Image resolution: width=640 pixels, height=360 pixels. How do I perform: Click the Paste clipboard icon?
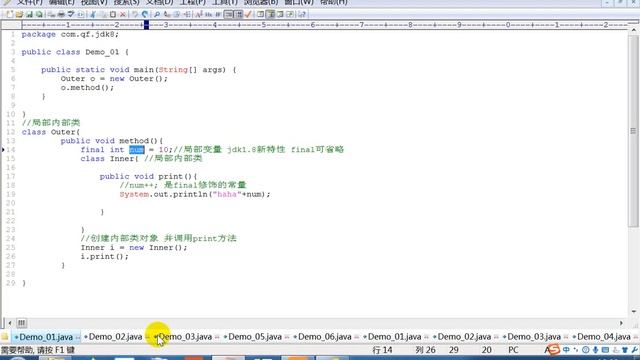[113, 14]
